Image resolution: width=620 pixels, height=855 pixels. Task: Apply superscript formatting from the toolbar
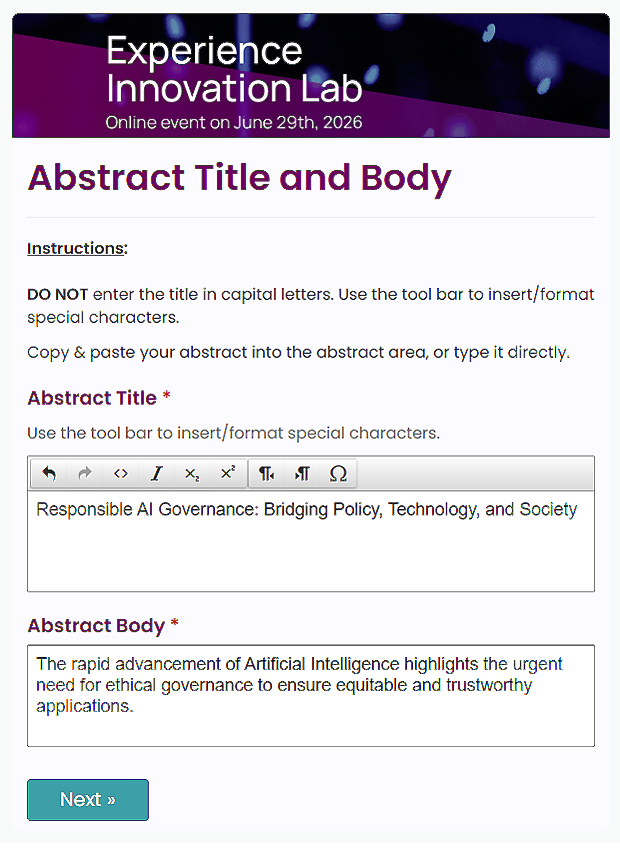point(227,473)
